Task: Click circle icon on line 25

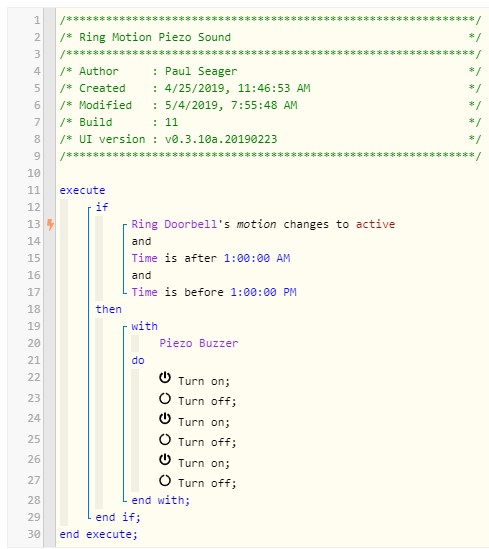Action: click(x=165, y=439)
